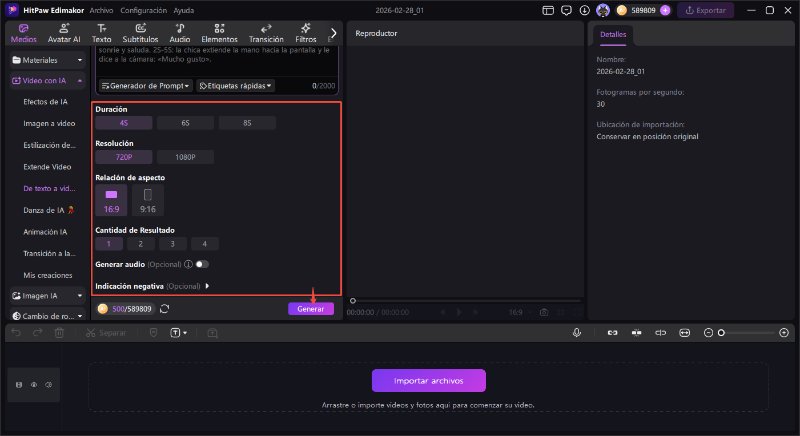
Task: Set Cantidad de Resultado to 3
Action: (x=172, y=244)
